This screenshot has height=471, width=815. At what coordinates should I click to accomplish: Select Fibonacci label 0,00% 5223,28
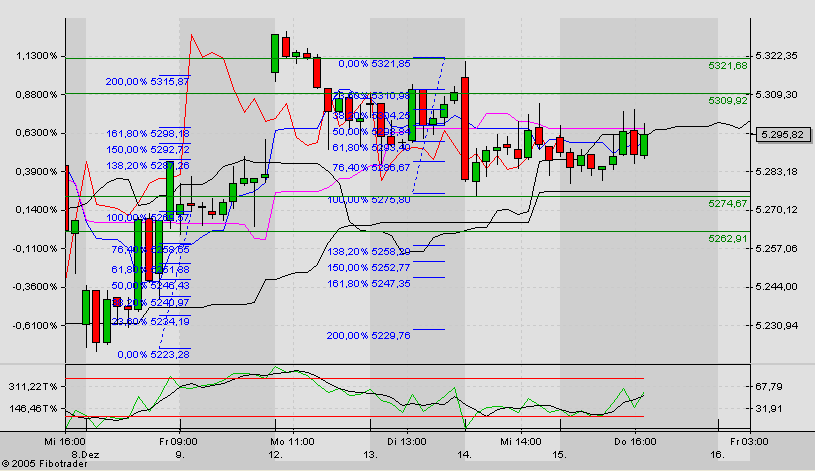click(x=153, y=355)
